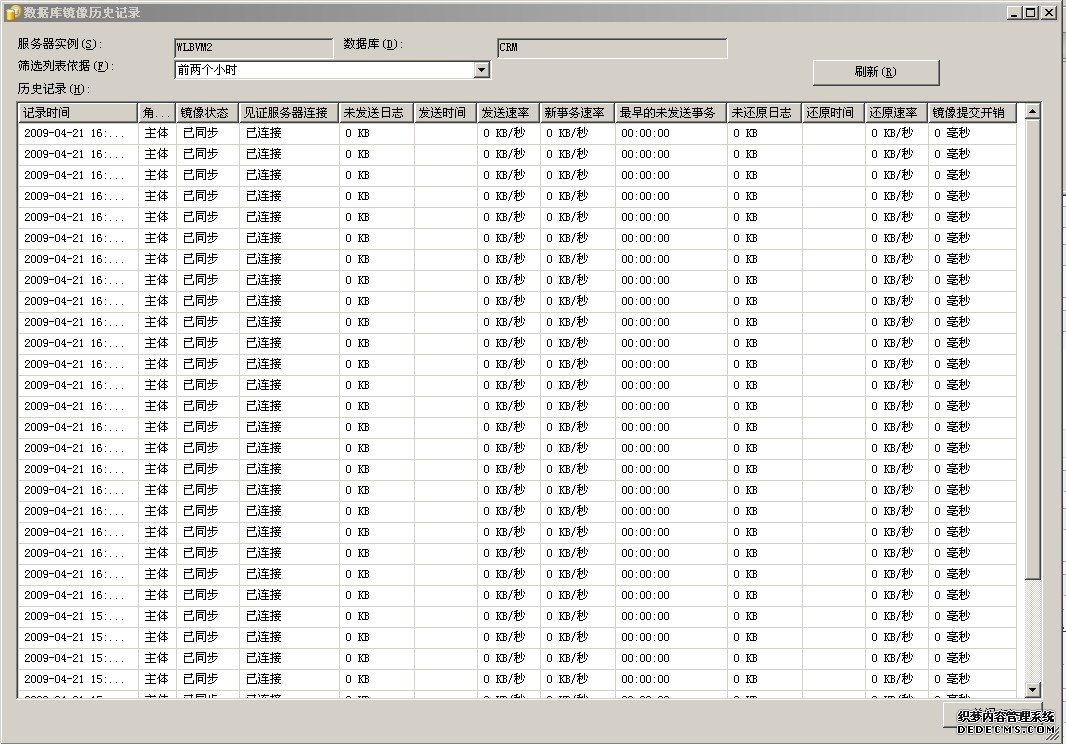Maximize the mirroring history window
The width and height of the screenshot is (1066, 744).
point(1031,13)
